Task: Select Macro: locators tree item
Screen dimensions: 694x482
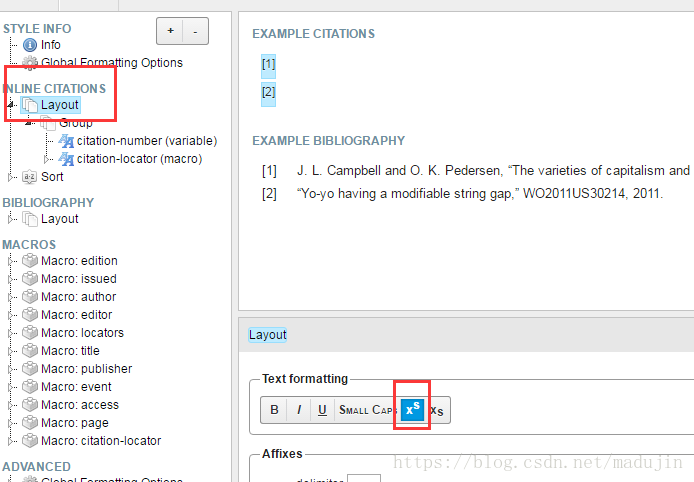Action: pyautogui.click(x=82, y=333)
